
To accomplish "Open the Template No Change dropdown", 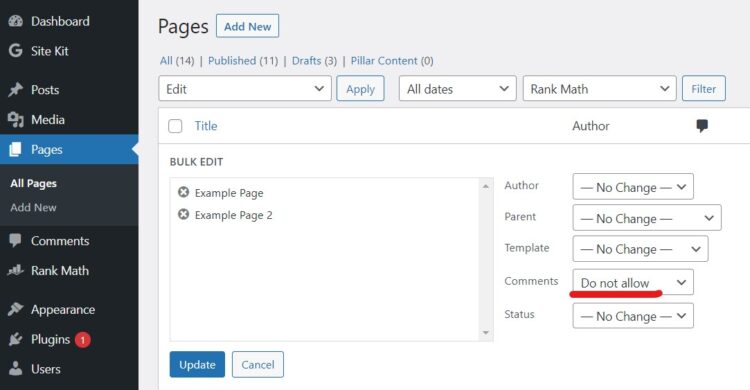I will (640, 249).
